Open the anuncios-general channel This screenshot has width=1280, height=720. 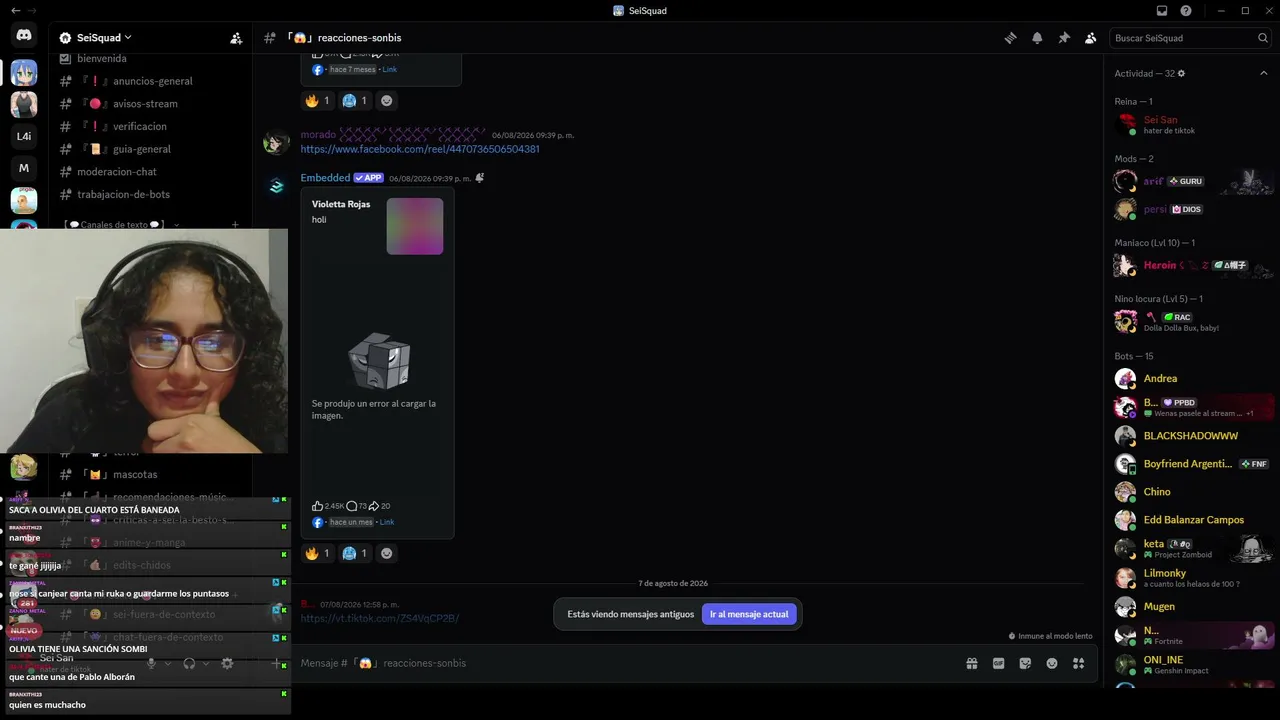150,81
